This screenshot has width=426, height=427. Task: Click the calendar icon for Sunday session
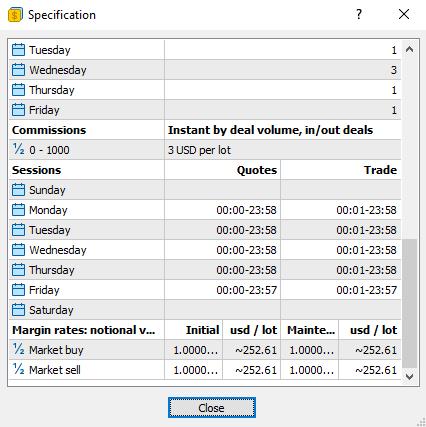pos(18,190)
